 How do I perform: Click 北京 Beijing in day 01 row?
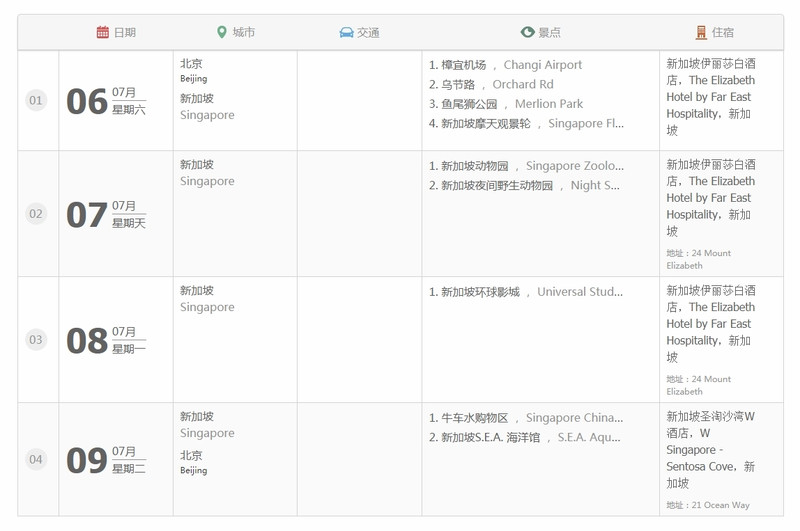click(193, 70)
